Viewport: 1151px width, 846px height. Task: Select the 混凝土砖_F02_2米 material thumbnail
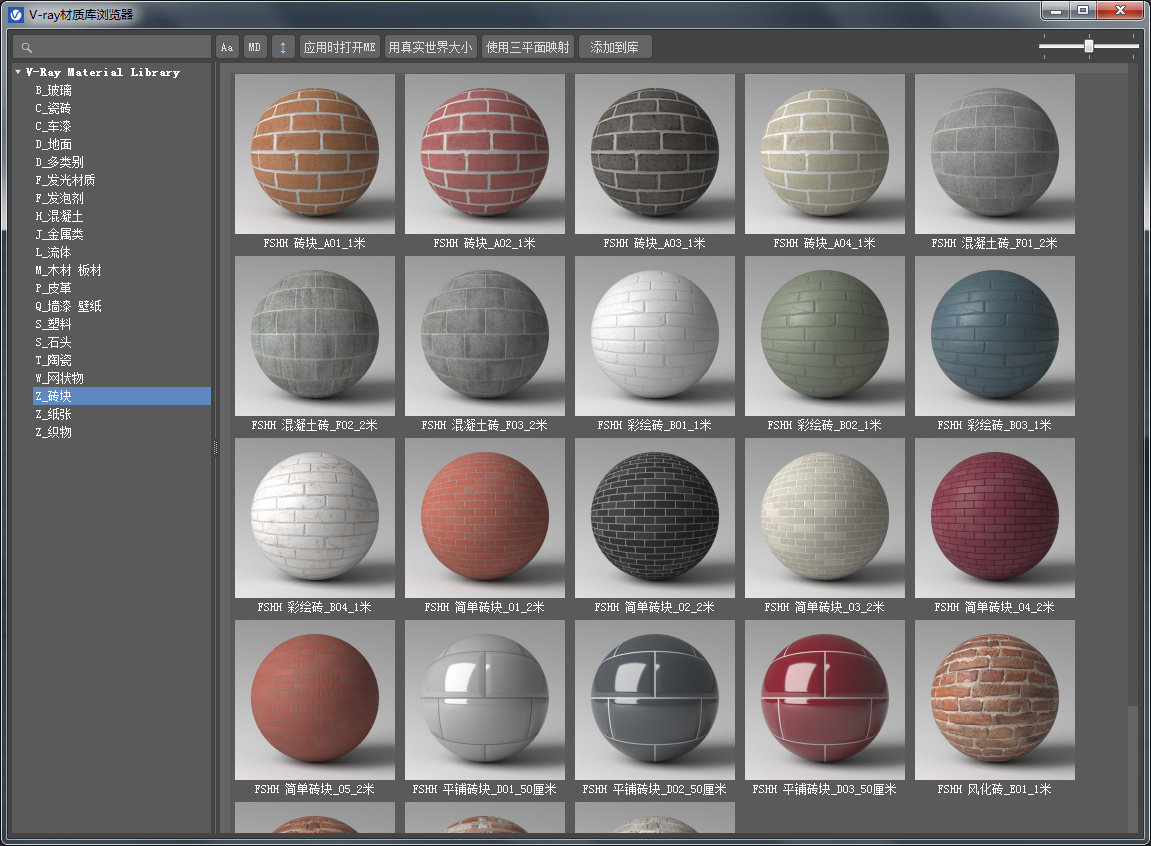(315, 336)
